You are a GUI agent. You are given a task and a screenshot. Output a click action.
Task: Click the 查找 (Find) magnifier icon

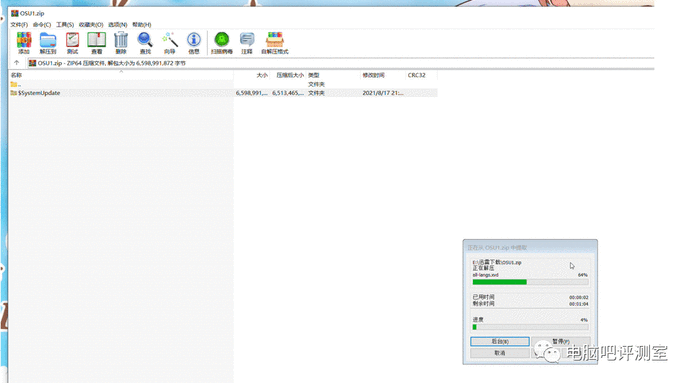tap(145, 43)
